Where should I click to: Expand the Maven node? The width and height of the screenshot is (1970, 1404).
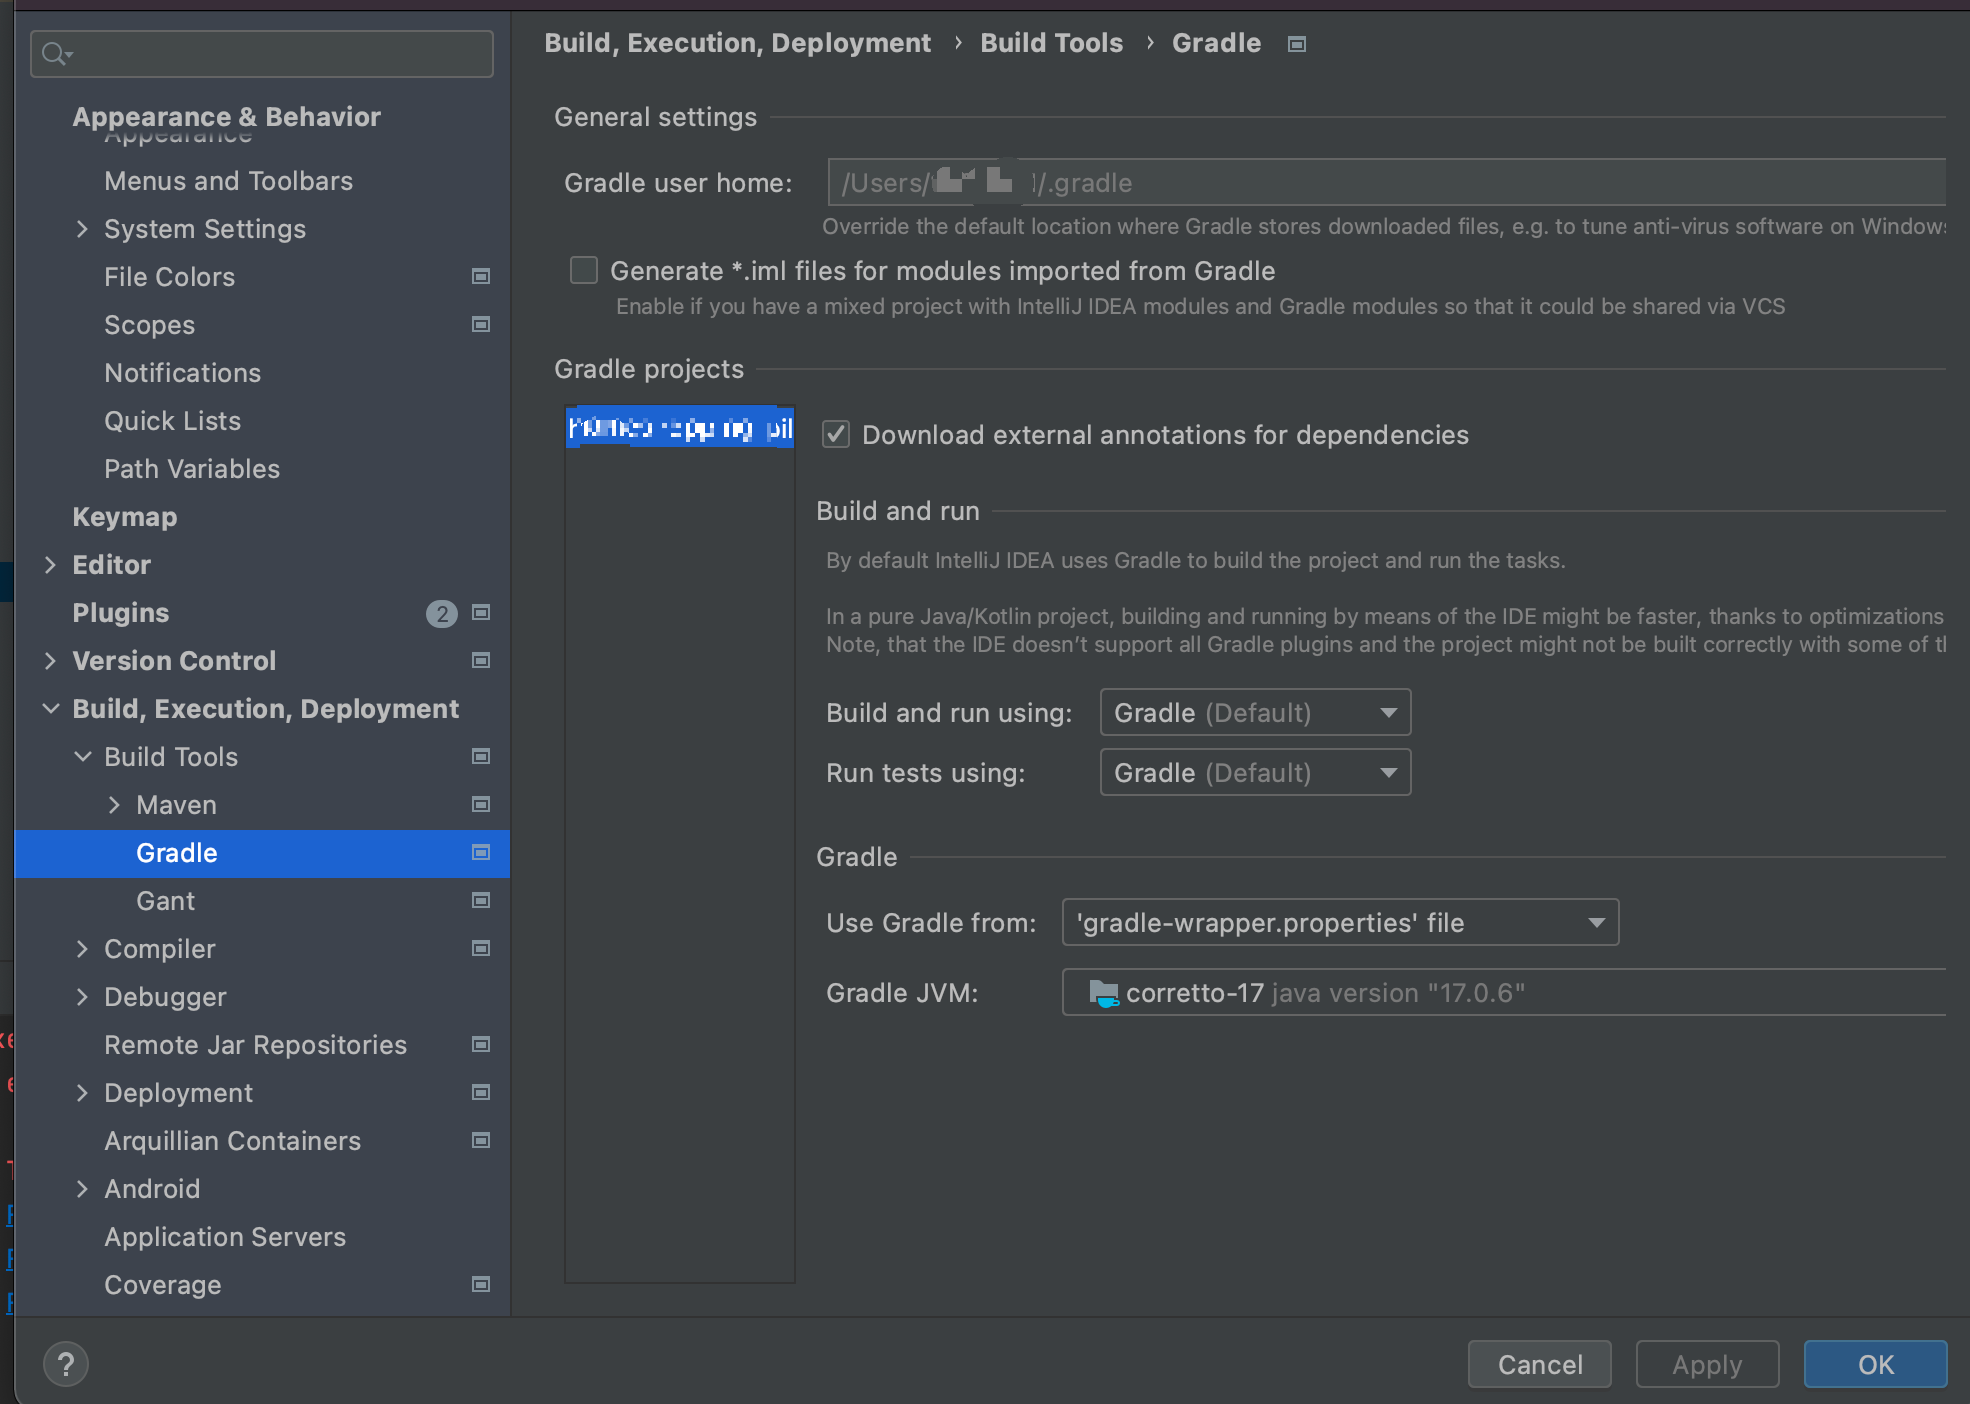tap(114, 805)
